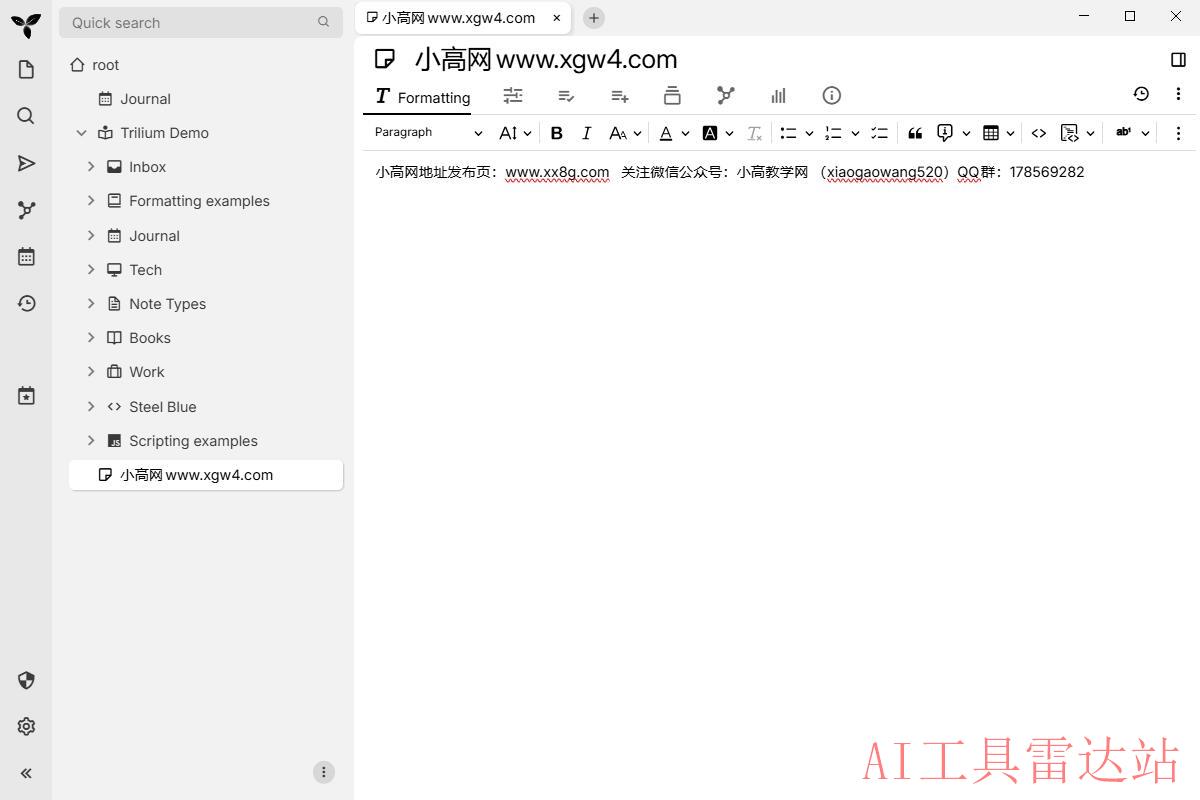Change note icon beside the title
Viewport: 1200px width, 800px height.
click(385, 60)
